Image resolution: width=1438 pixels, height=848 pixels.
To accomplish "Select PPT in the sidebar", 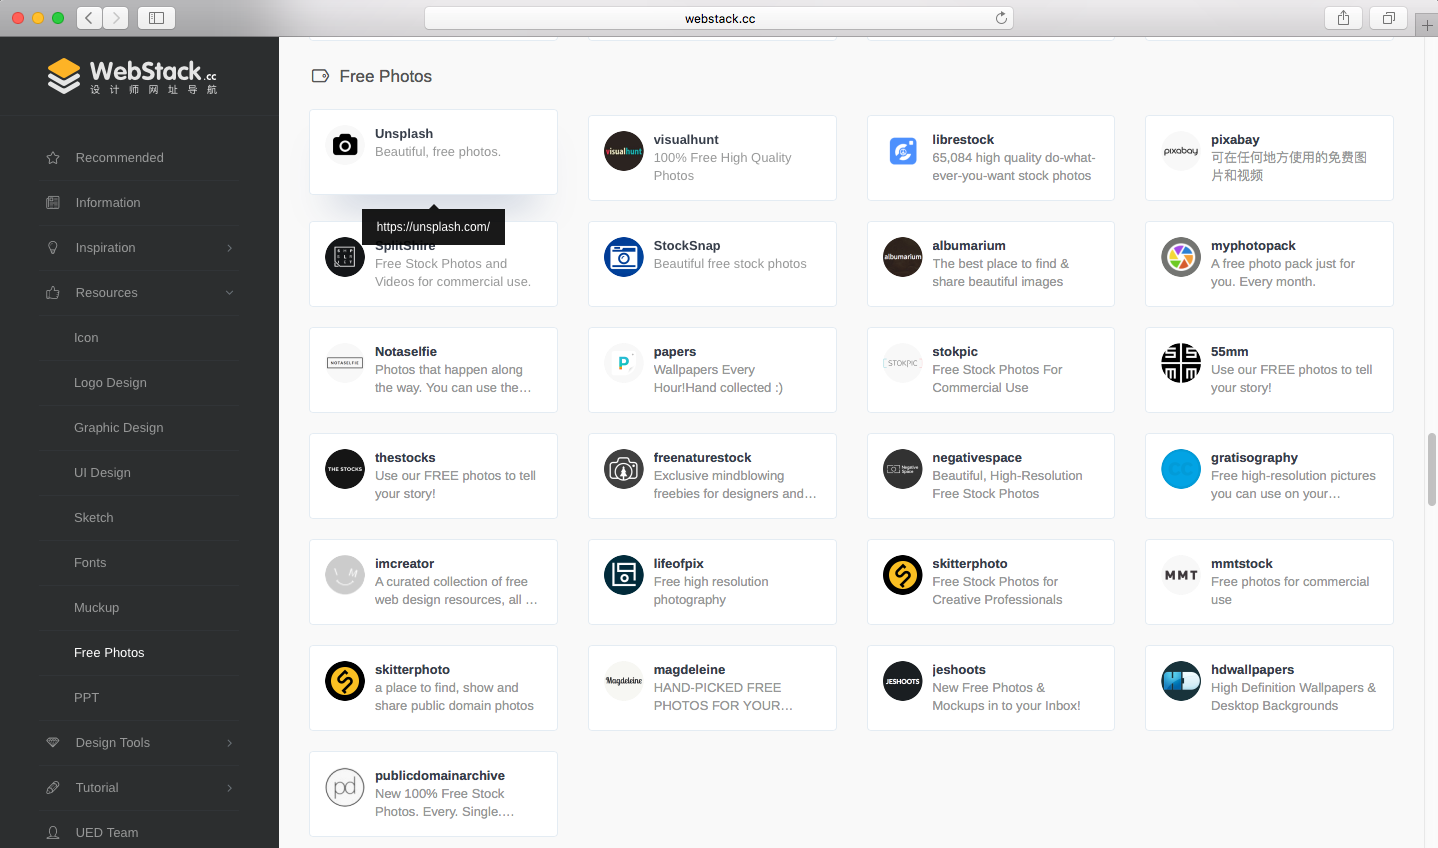I will click(86, 697).
